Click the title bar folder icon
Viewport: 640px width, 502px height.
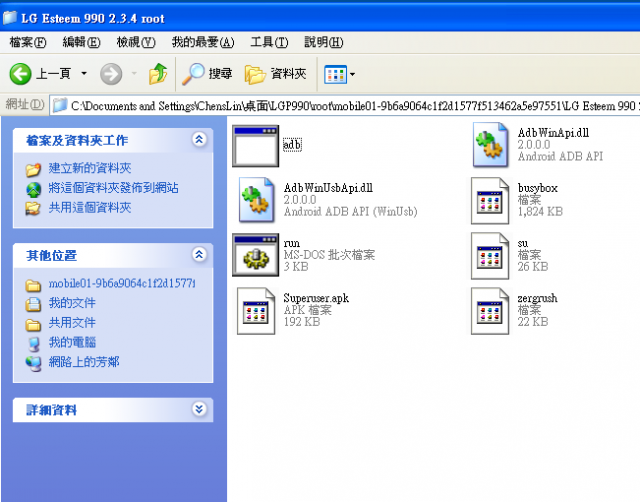tap(10, 18)
